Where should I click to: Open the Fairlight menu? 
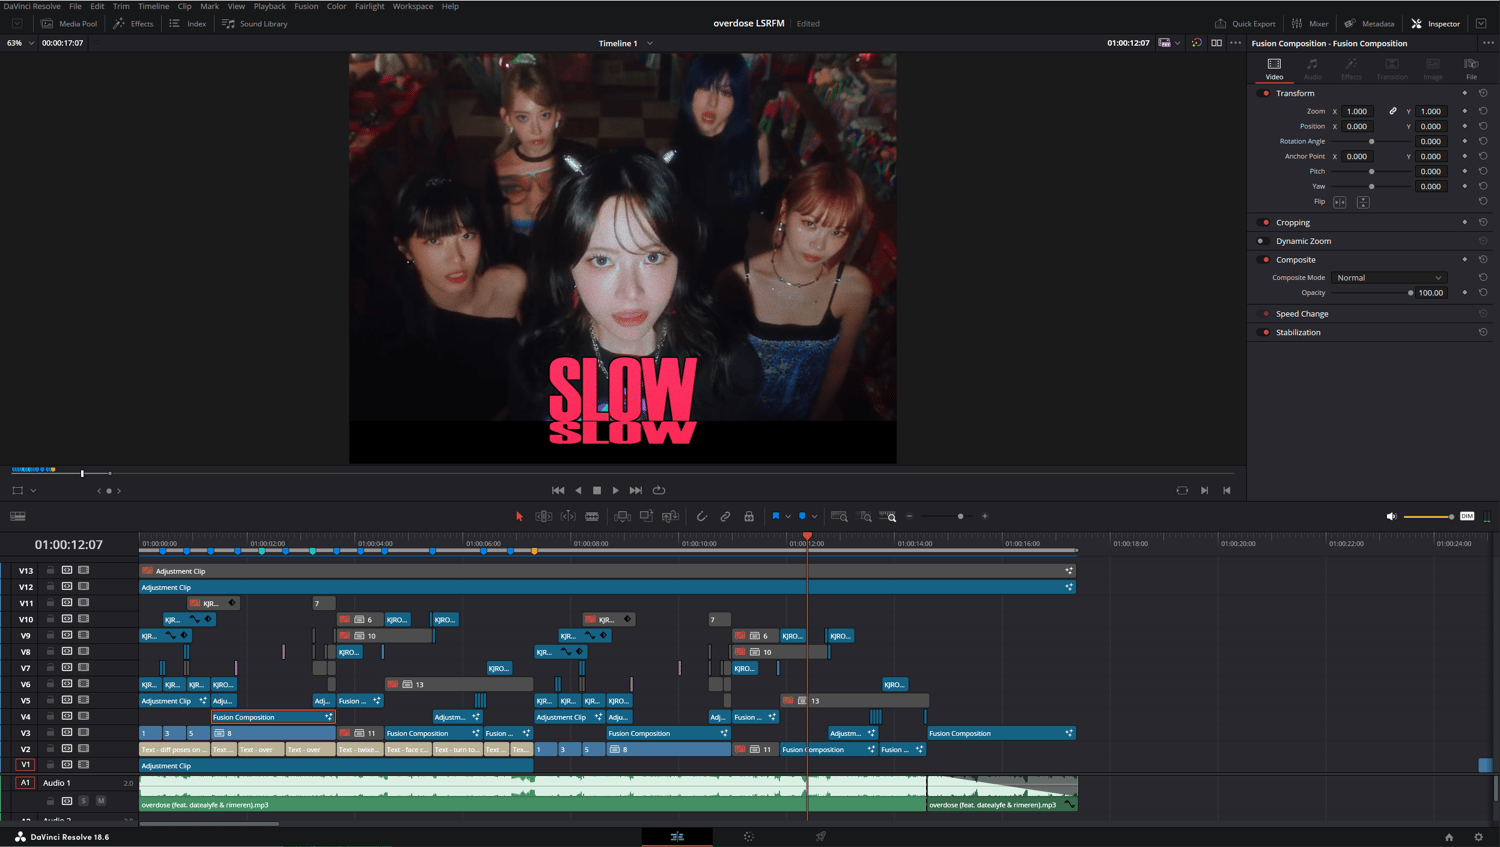(x=369, y=6)
